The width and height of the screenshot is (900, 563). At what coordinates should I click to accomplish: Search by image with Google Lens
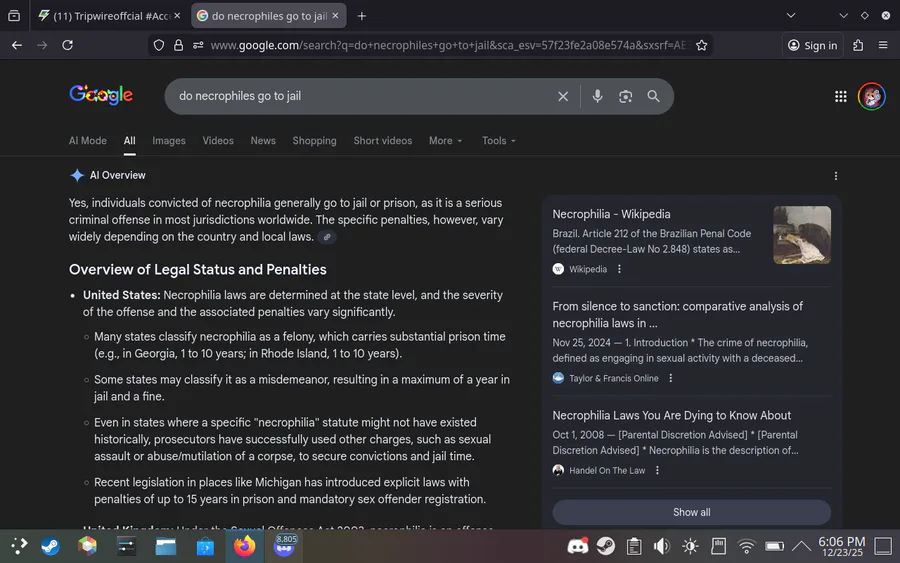click(626, 96)
